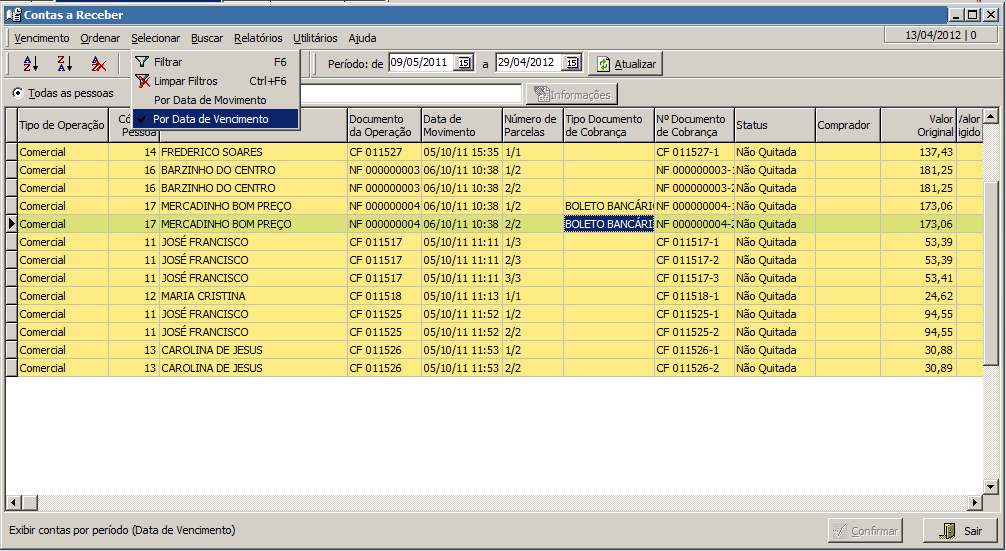Click the person search text field
Image resolution: width=1006 pixels, height=551 pixels.
coord(411,94)
